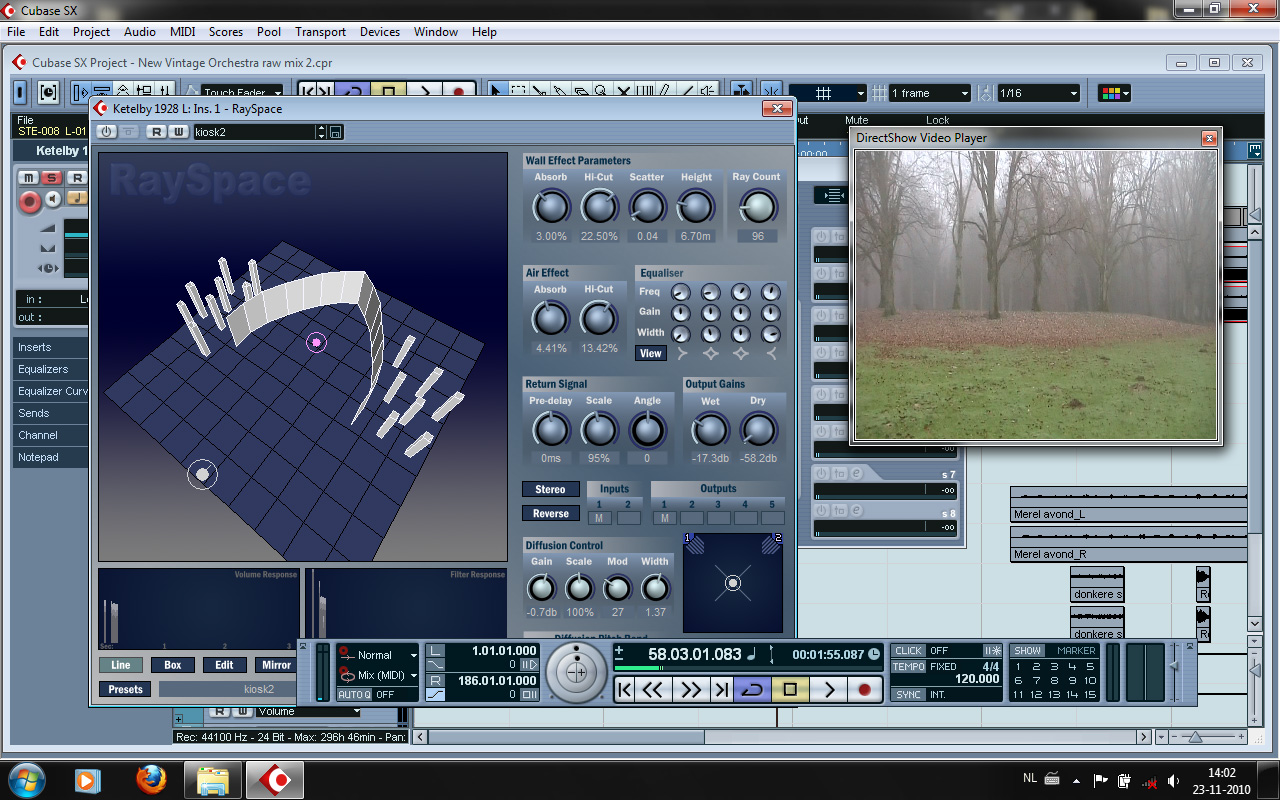This screenshot has width=1280, height=800.
Task: Toggle the TEMPO track button in Transport
Action: (x=909, y=666)
